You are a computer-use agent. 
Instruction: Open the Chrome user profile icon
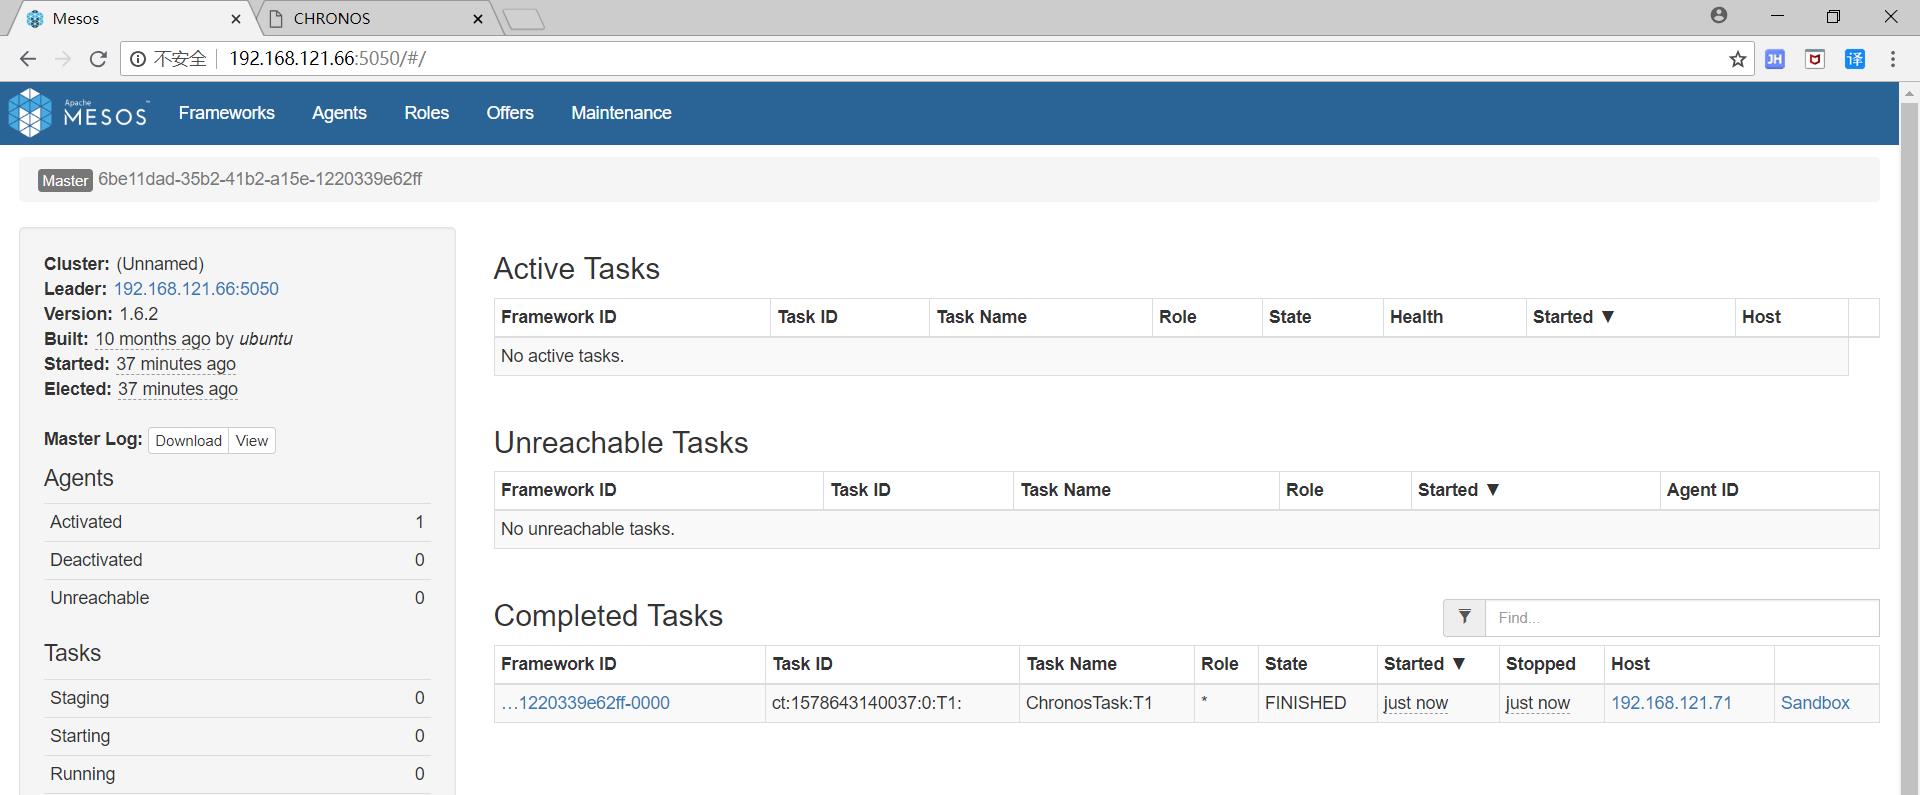click(1719, 16)
